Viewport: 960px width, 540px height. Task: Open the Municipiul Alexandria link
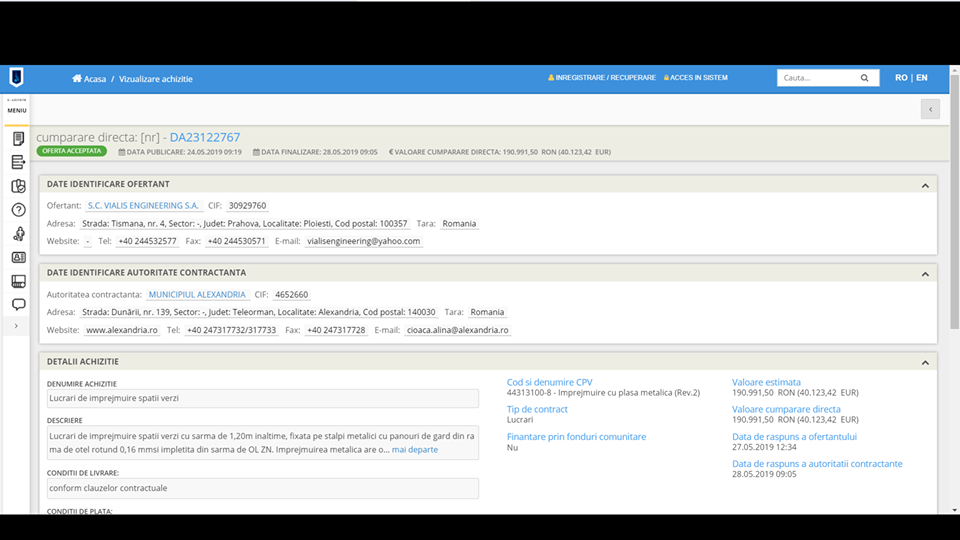coord(197,295)
